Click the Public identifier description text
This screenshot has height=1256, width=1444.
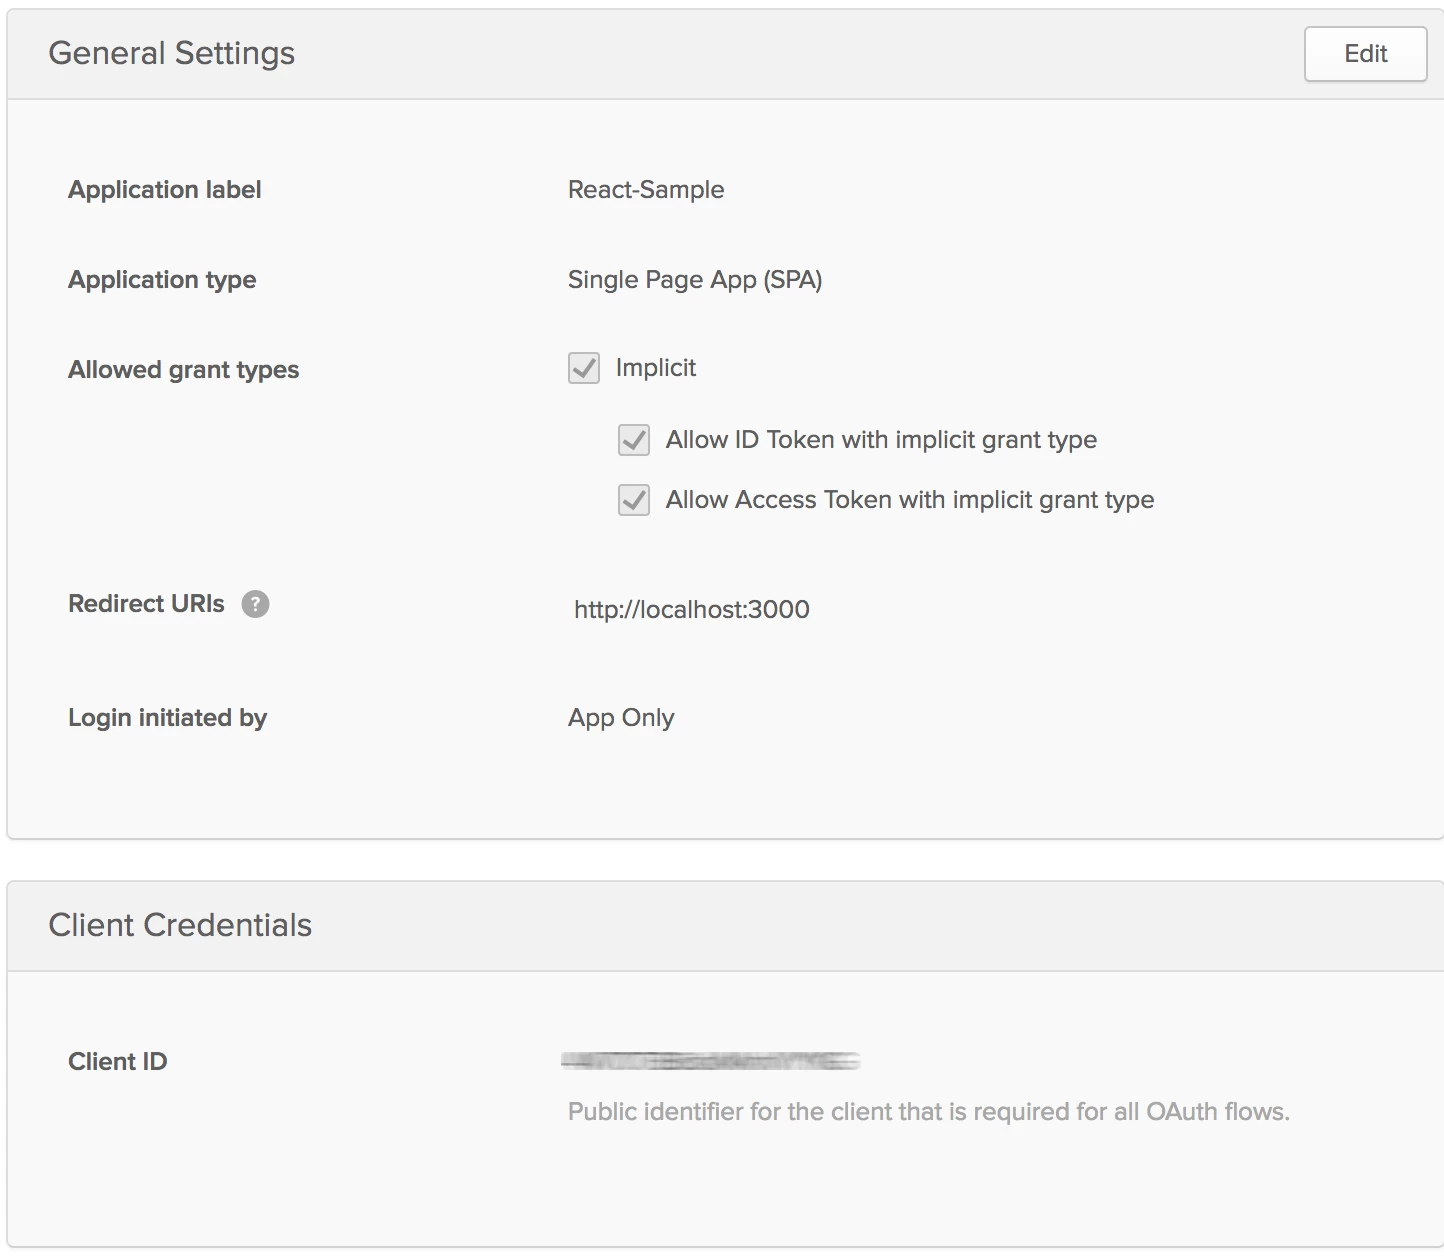coord(928,1112)
